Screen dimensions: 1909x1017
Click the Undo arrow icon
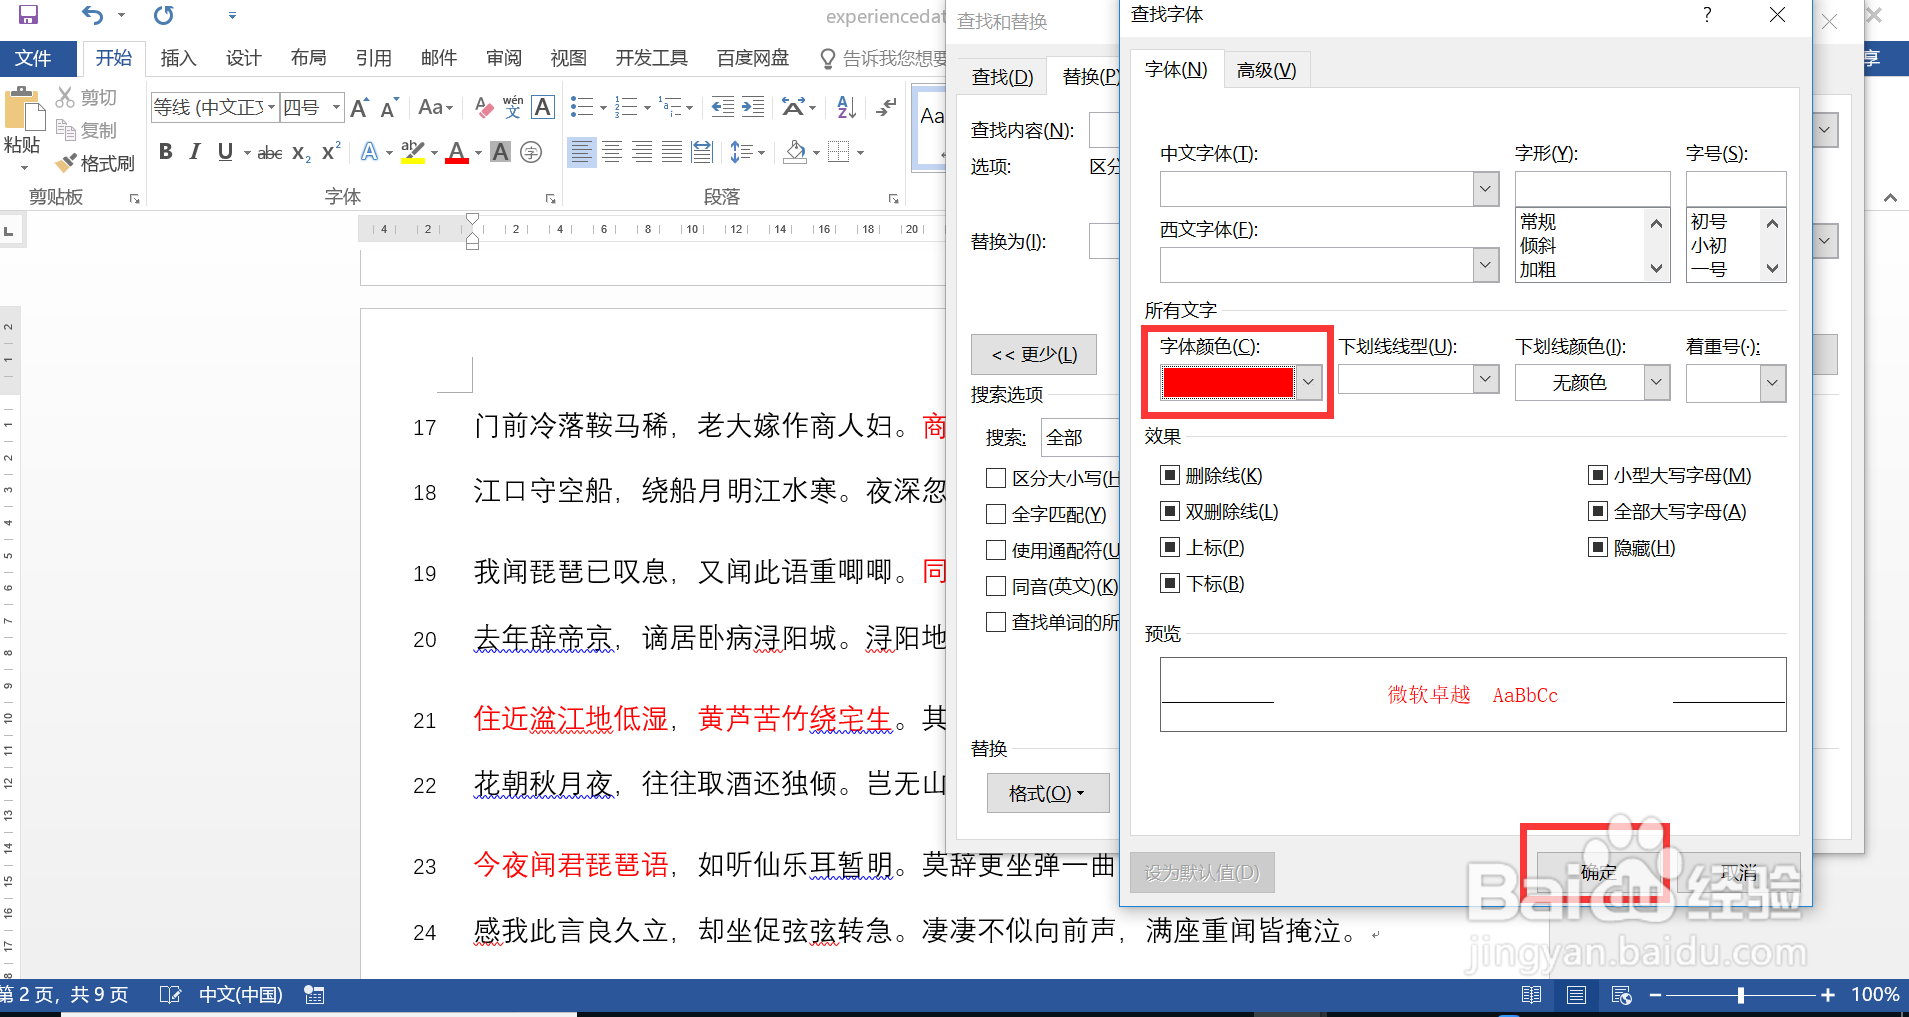pyautogui.click(x=92, y=15)
